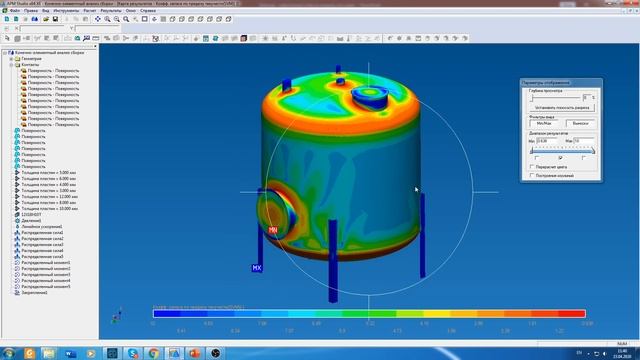Image resolution: width=640 pixels, height=360 pixels.
Task: Open the Расчет menu
Action: (x=90, y=11)
